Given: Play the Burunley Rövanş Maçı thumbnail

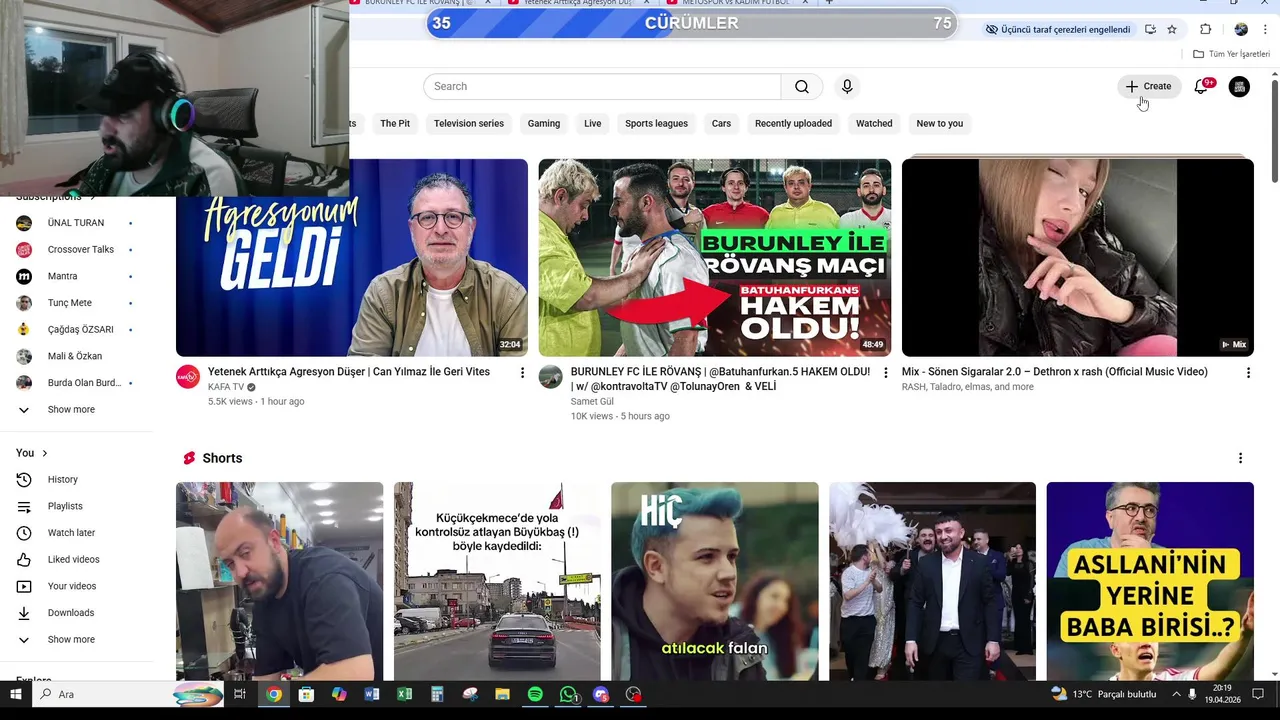Looking at the screenshot, I should [x=715, y=257].
